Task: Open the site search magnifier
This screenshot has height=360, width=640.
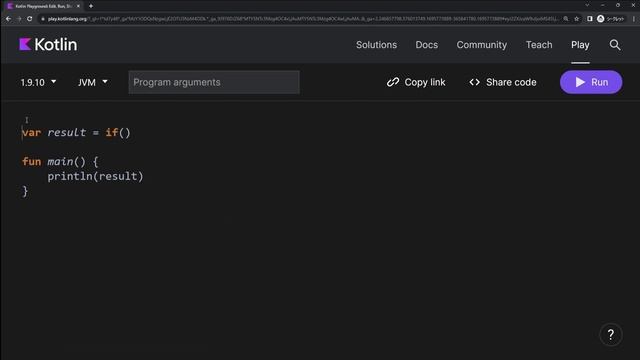Action: (x=615, y=45)
